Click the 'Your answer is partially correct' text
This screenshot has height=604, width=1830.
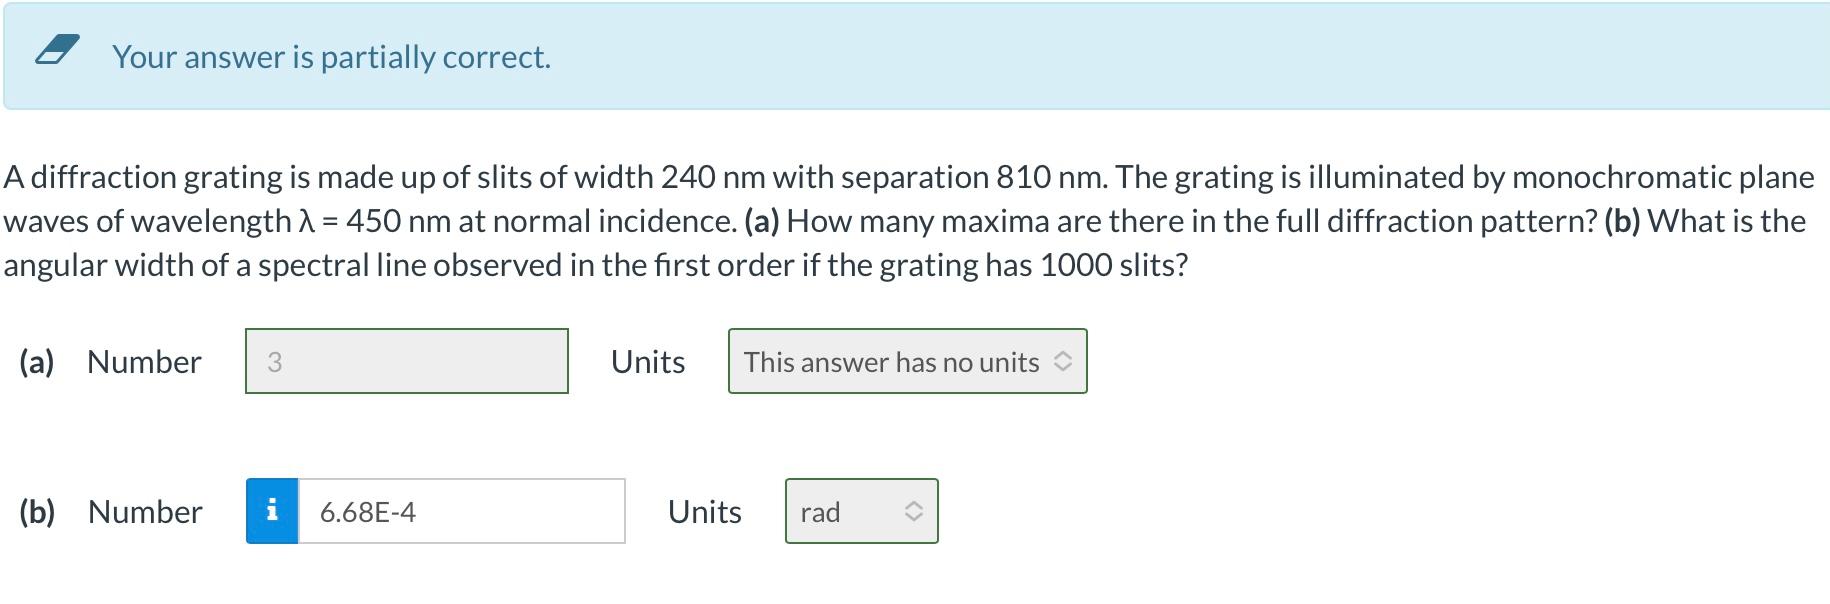click(331, 57)
